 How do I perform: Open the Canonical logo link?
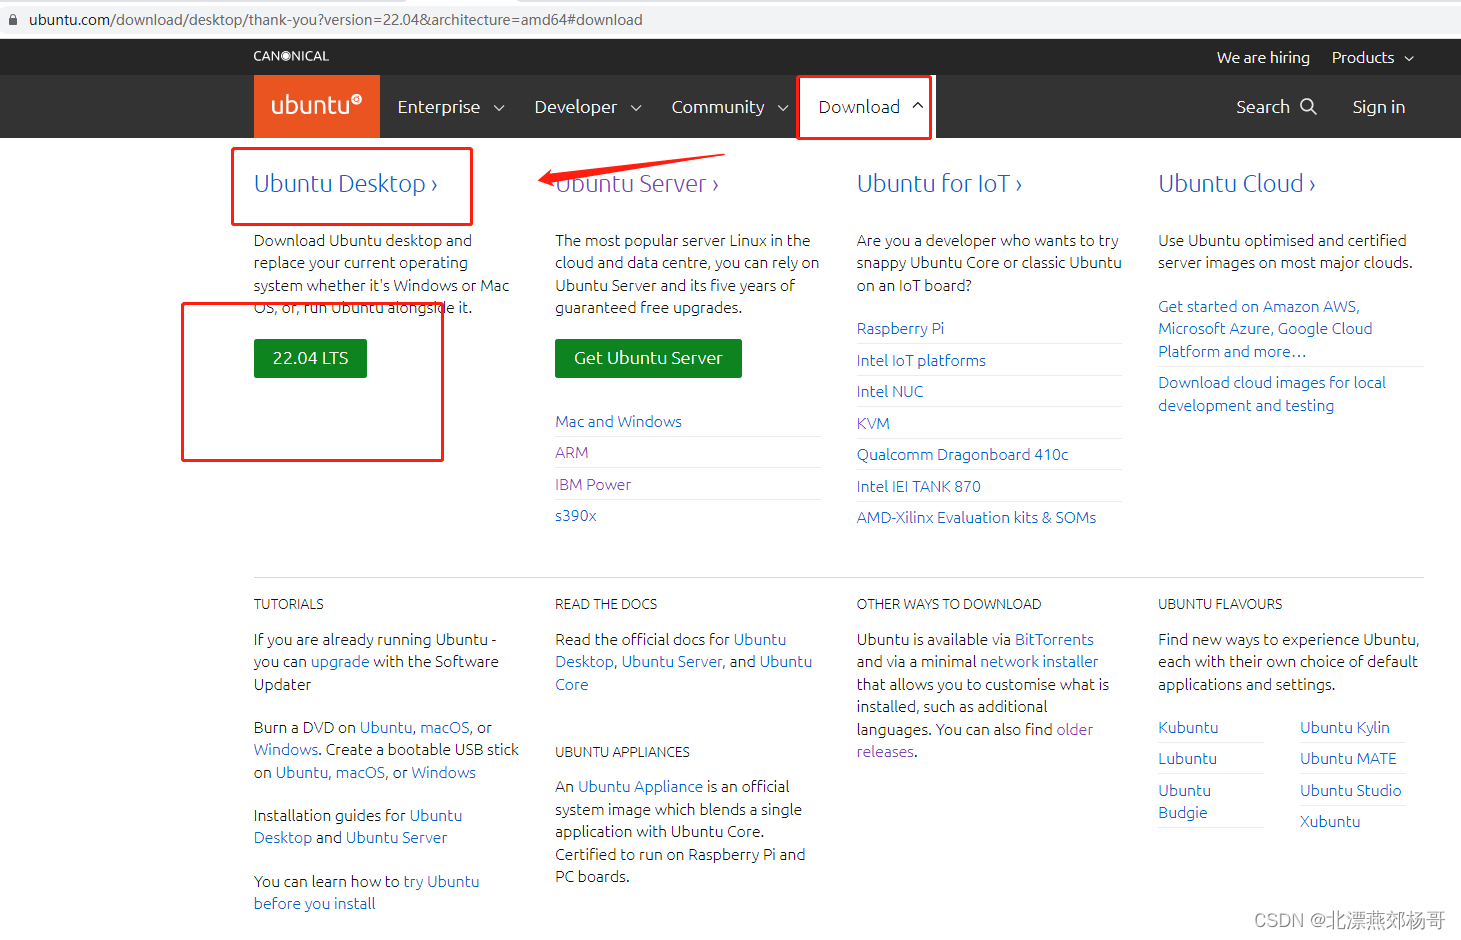click(x=291, y=56)
